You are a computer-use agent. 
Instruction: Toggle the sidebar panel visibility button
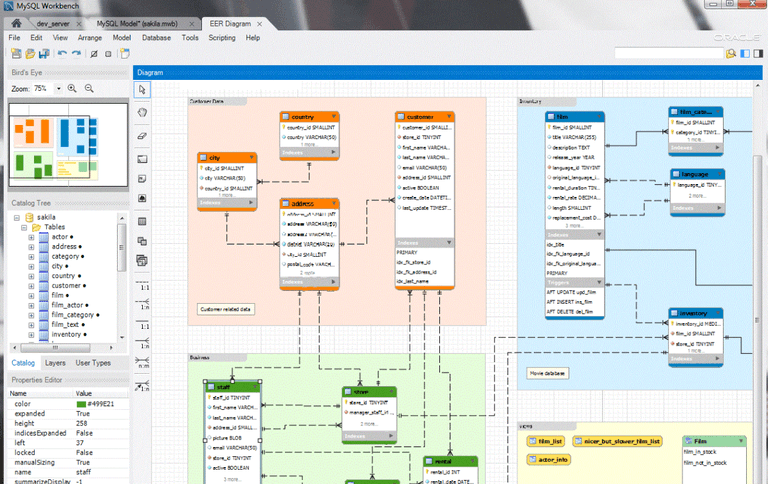(x=745, y=53)
